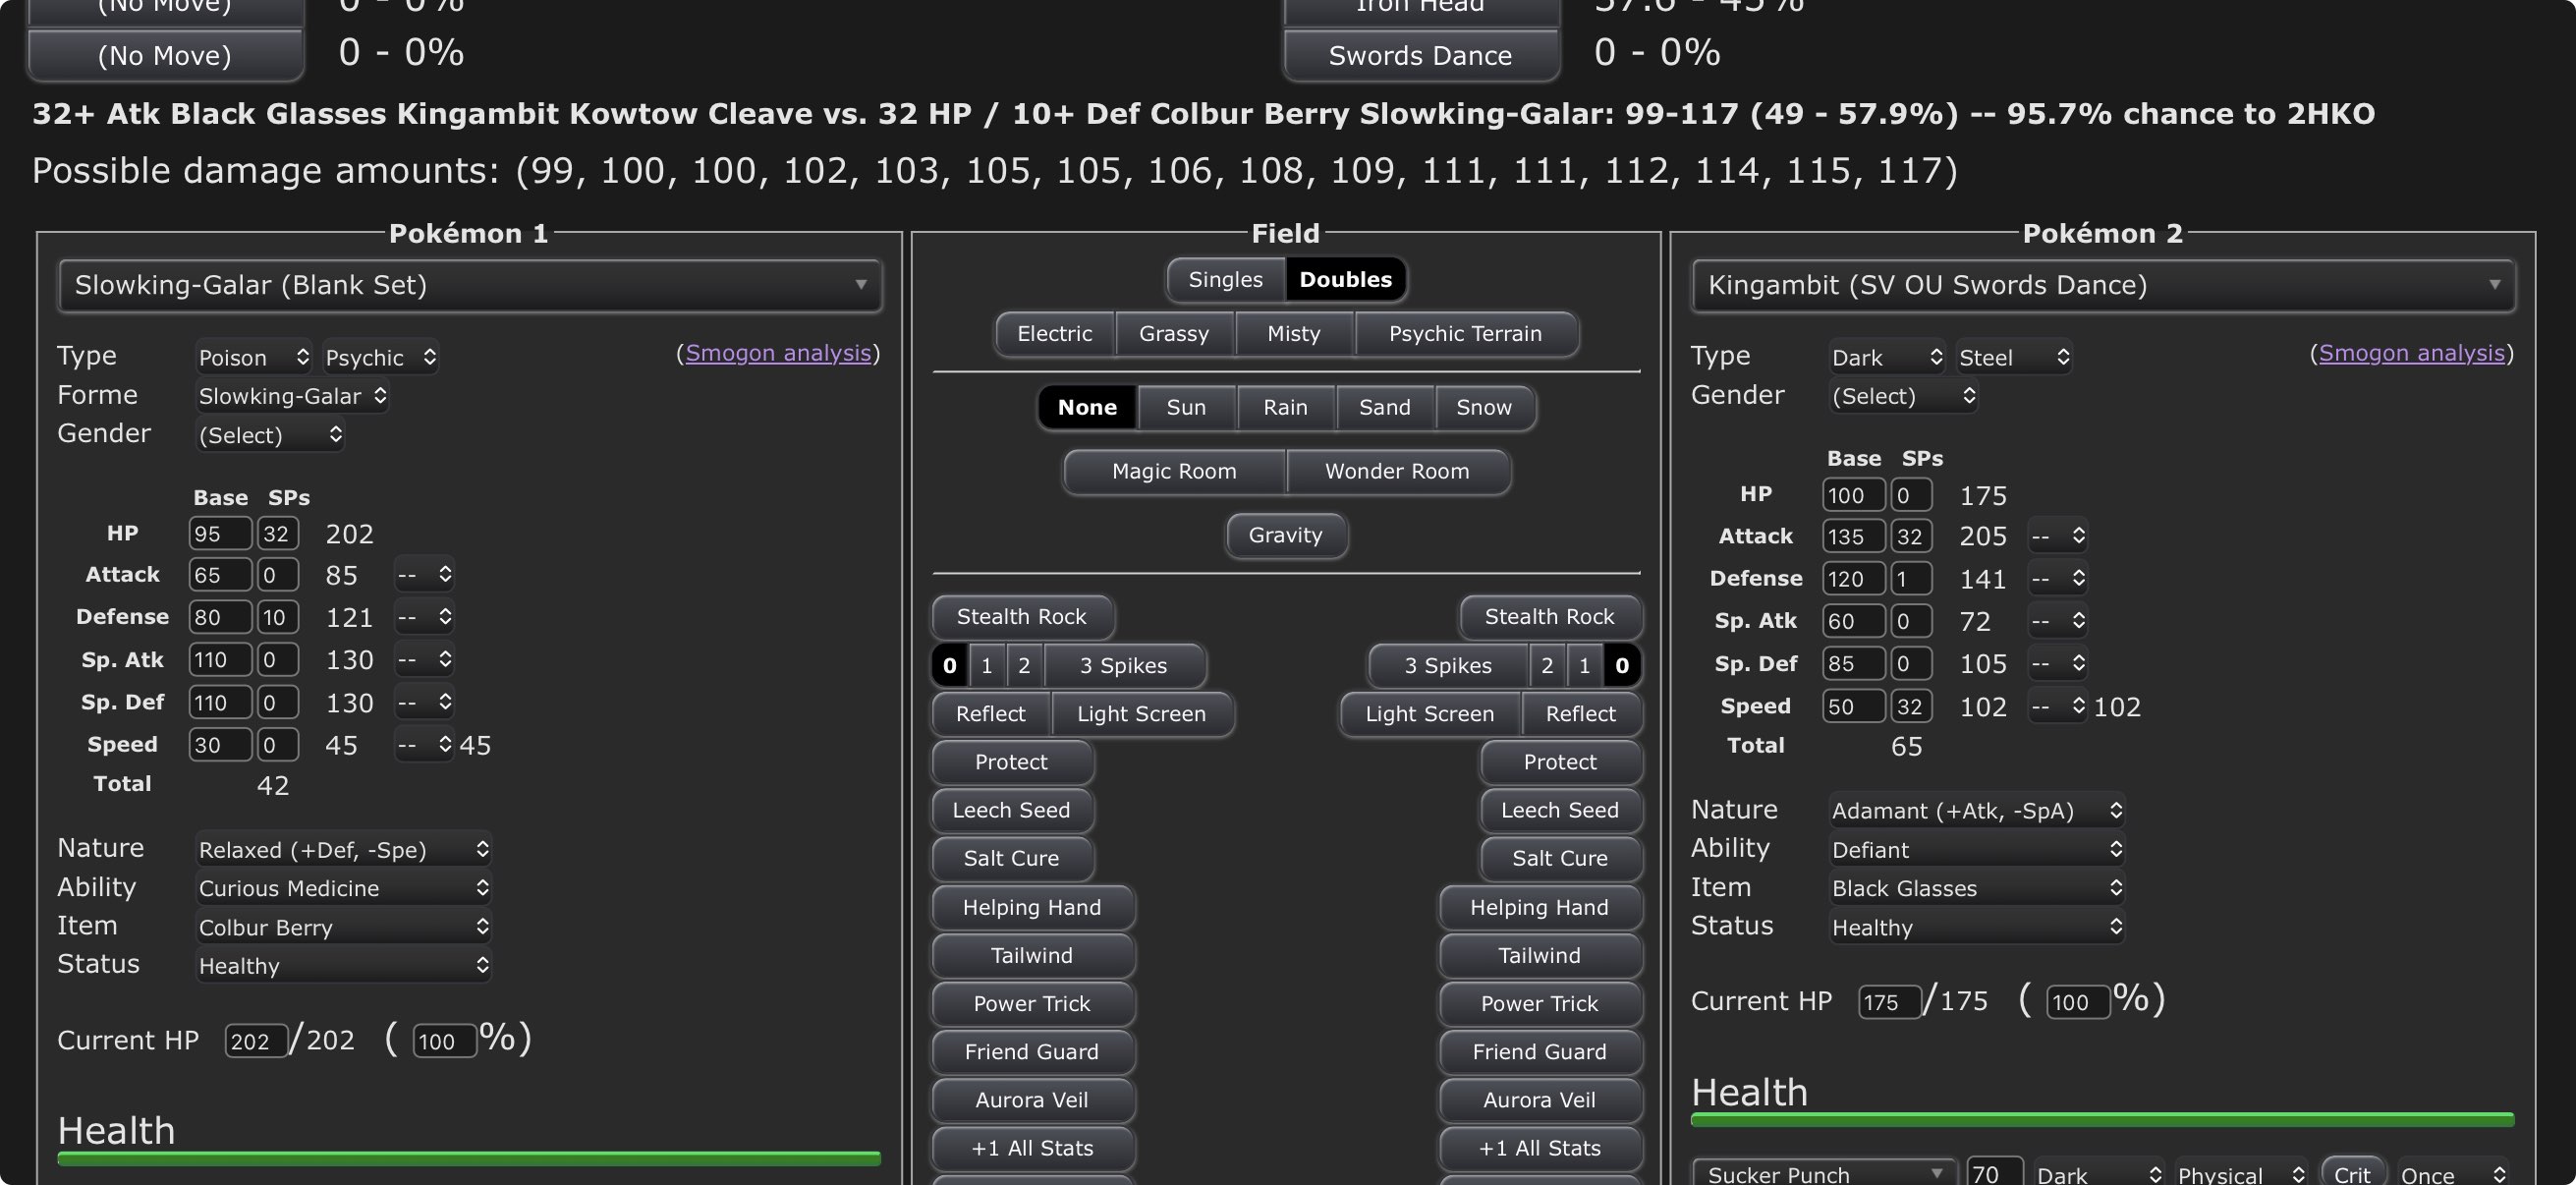This screenshot has height=1185, width=2576.
Task: Toggle Magic Room
Action: coord(1174,472)
